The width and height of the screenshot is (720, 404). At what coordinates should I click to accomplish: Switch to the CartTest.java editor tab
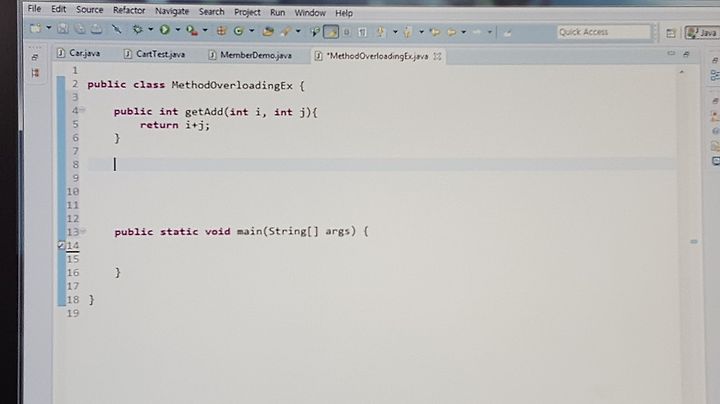tap(155, 54)
